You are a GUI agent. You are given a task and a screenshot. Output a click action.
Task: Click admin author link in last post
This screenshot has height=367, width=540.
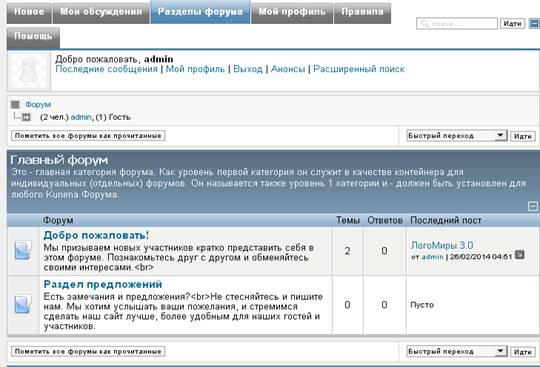(433, 256)
